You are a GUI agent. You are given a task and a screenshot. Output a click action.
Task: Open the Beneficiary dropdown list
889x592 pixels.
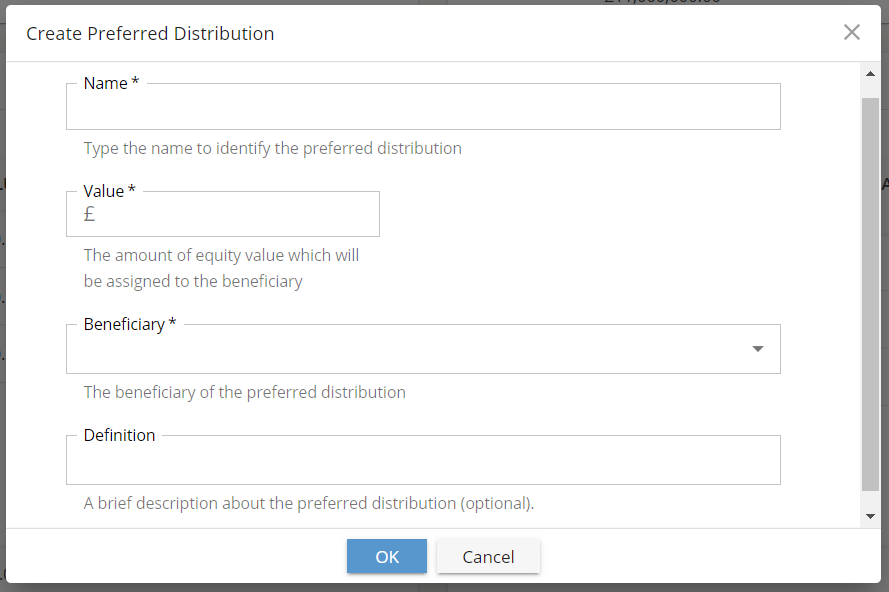(423, 349)
